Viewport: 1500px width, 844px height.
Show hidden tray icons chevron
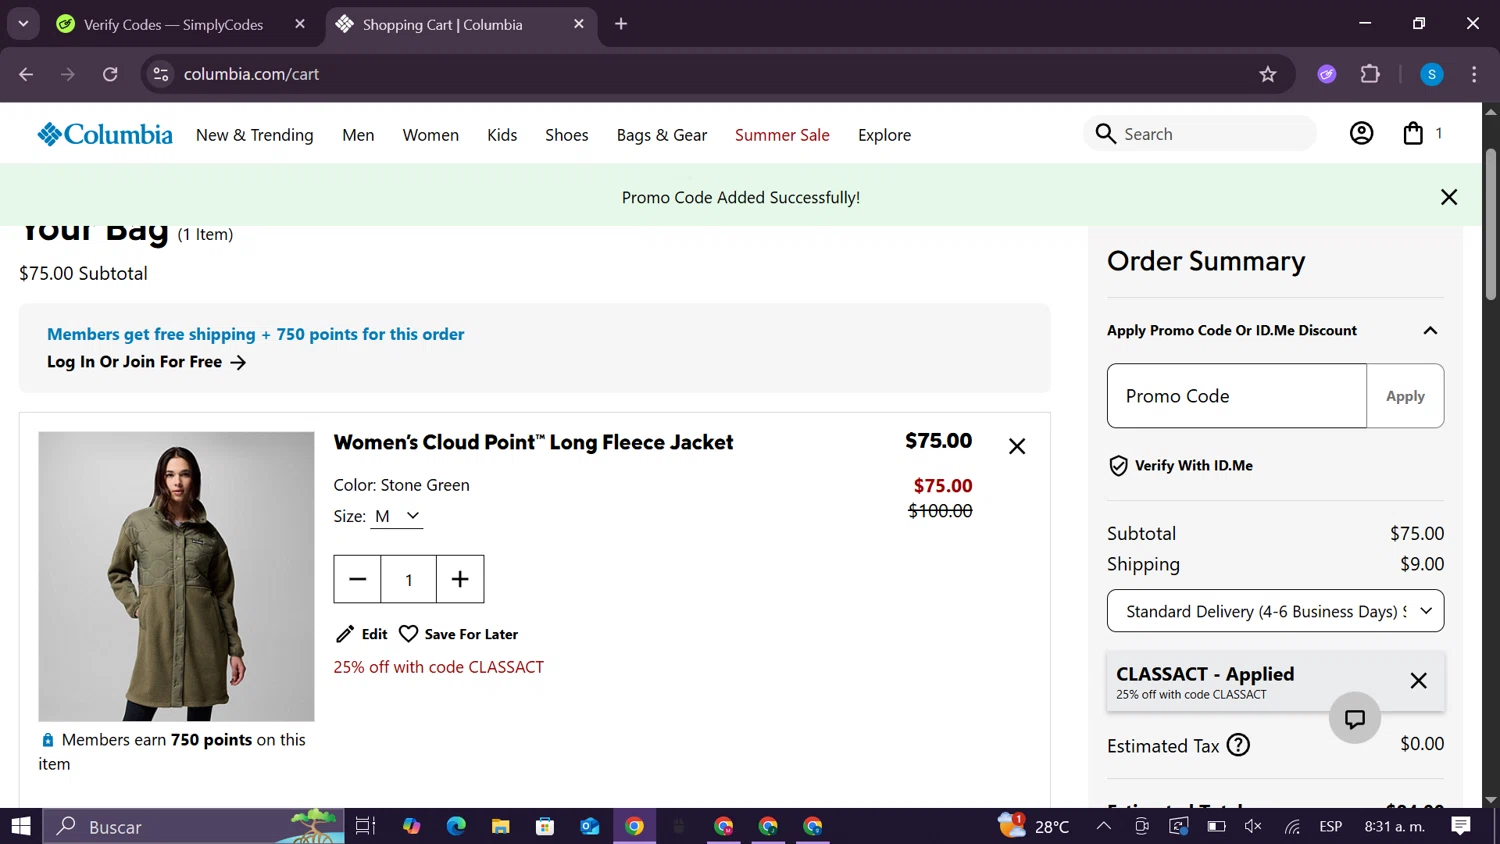point(1104,826)
